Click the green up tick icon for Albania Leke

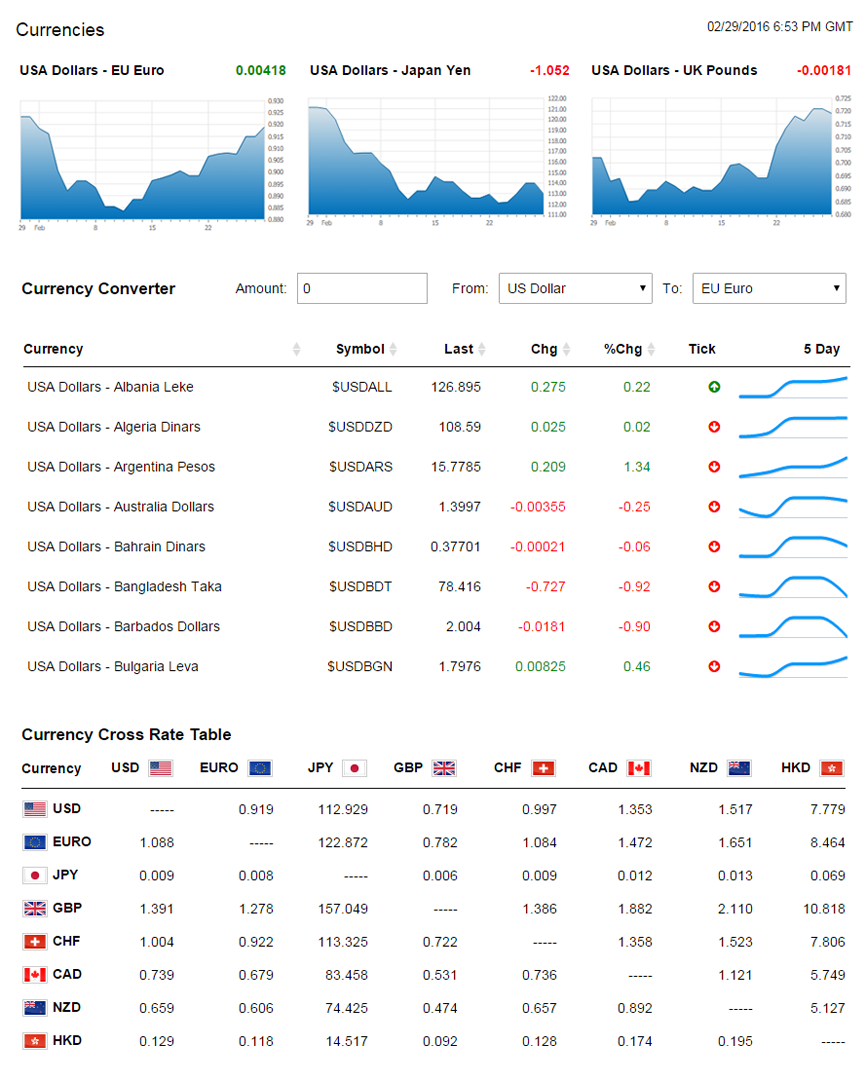point(714,387)
